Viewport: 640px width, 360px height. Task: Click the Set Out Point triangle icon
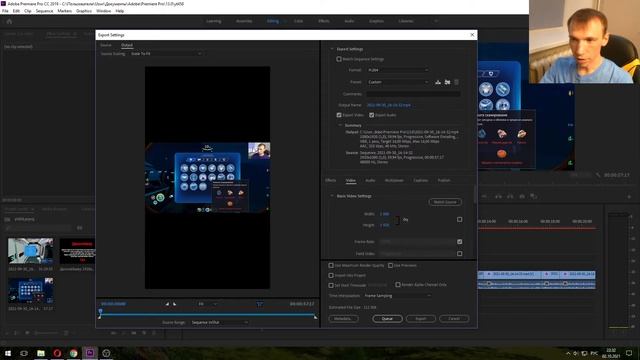pos(175,304)
